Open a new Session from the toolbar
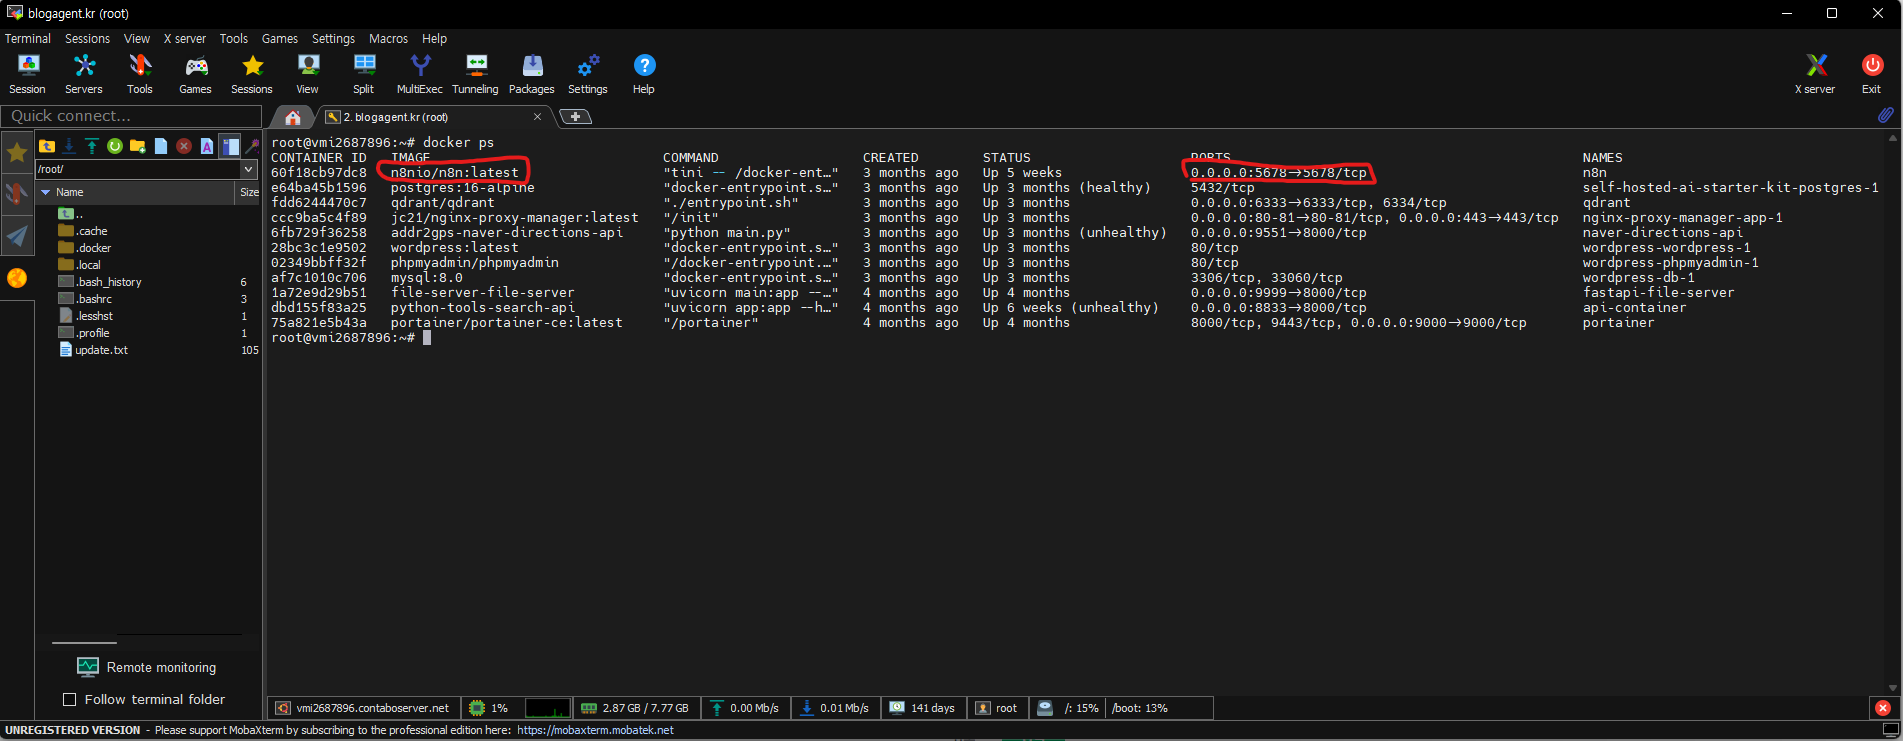The image size is (1903, 741). (27, 74)
